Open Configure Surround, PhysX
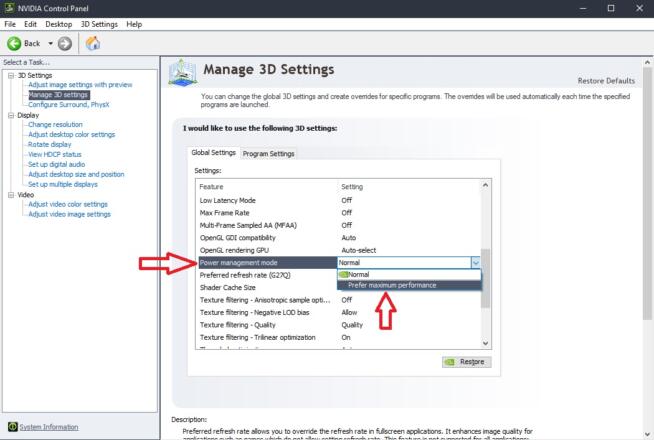The height and width of the screenshot is (440, 654). point(69,105)
